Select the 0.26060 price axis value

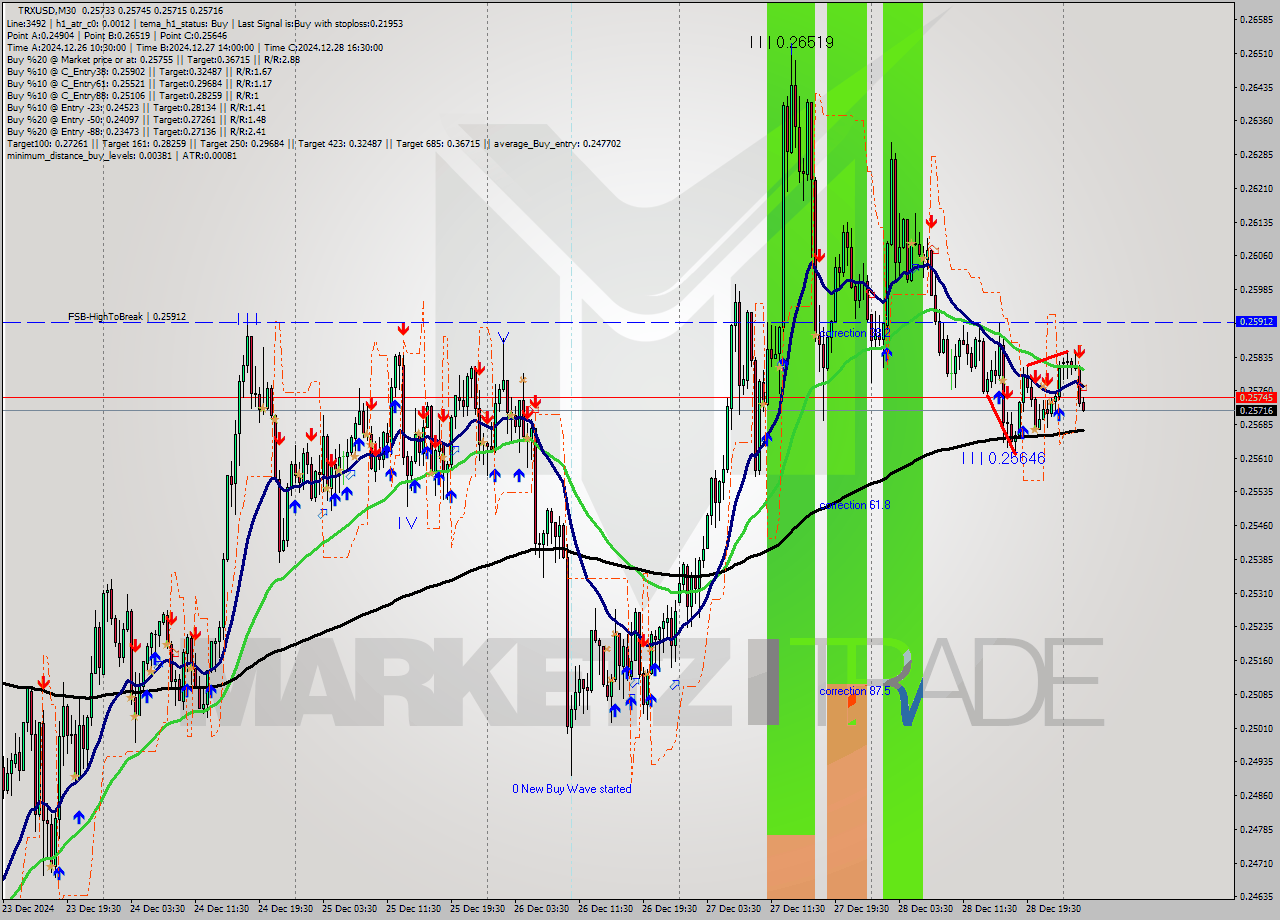(1257, 255)
